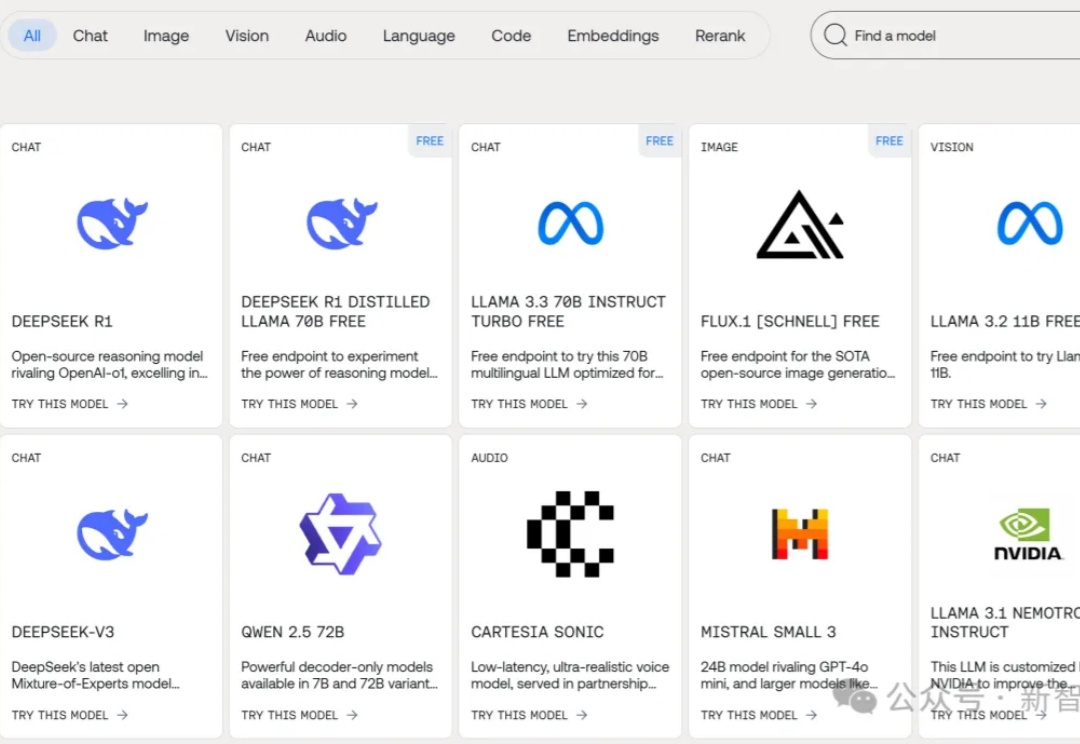The image size is (1080, 744).
Task: Open the LLAMA 3.3 70B INSTRUCT TURBO FREE title
Action: (568, 311)
